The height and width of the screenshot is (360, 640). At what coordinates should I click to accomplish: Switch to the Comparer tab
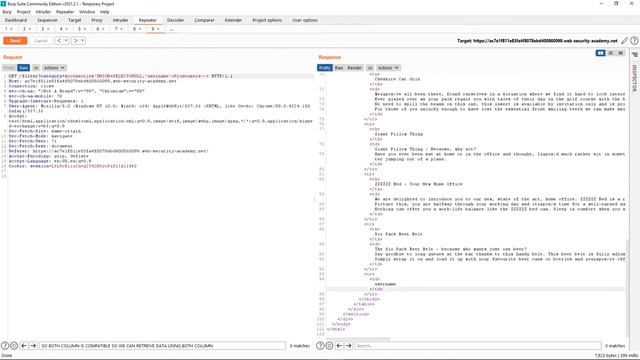coord(204,20)
